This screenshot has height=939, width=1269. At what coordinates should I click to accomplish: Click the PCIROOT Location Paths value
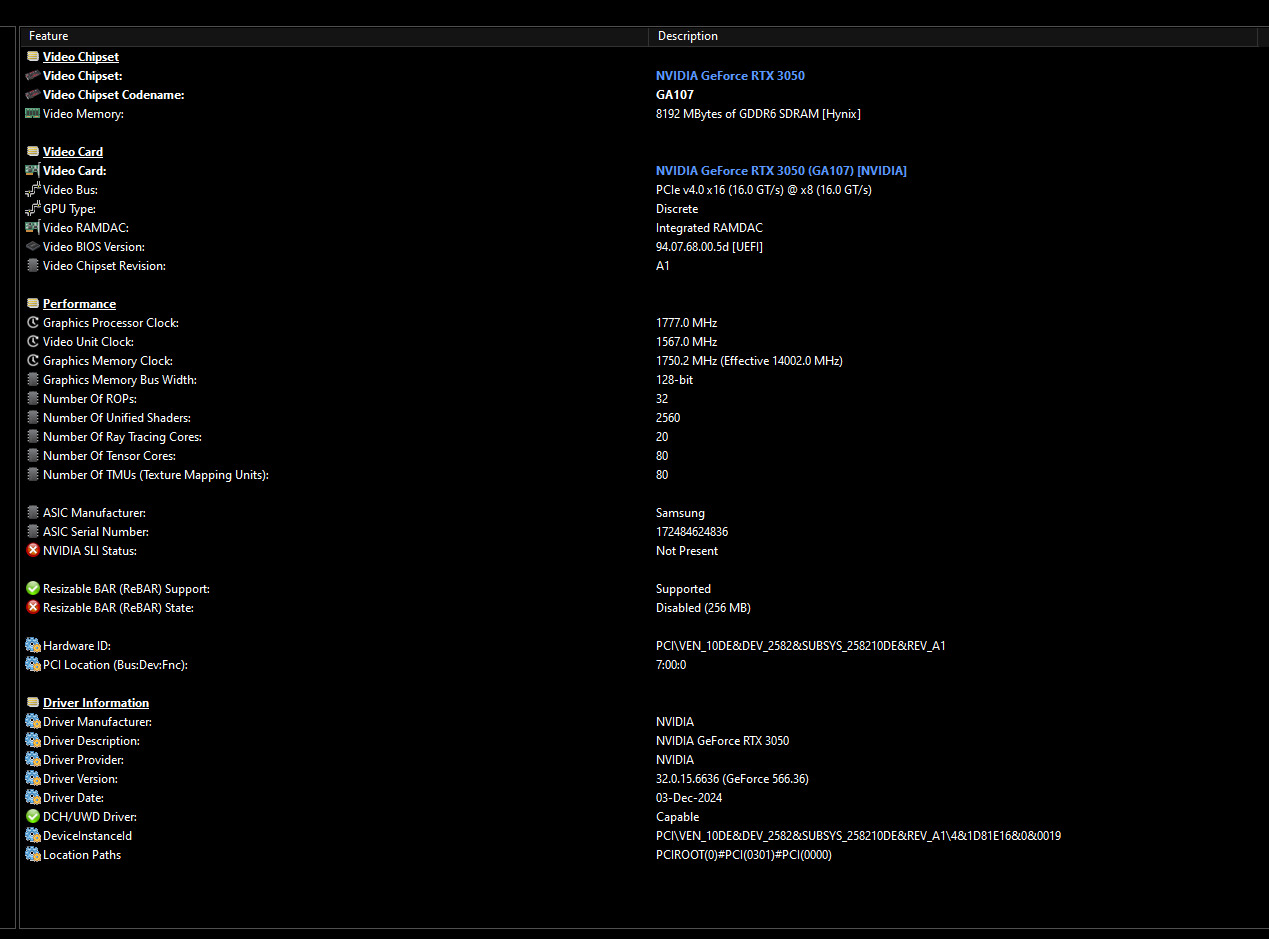743,855
